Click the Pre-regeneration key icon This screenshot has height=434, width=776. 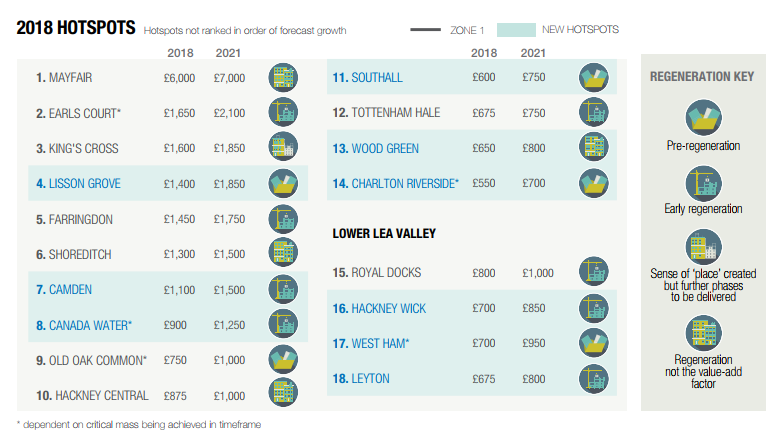[703, 117]
